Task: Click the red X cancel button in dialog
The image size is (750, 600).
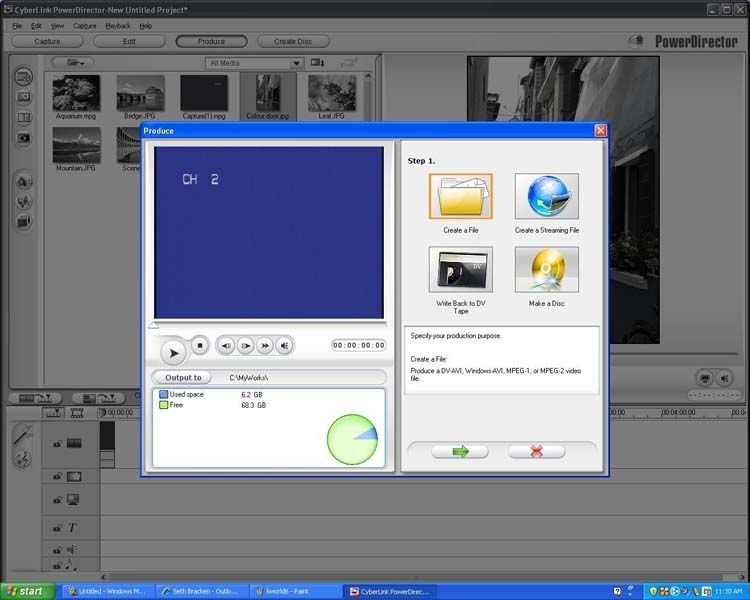Action: coord(537,451)
